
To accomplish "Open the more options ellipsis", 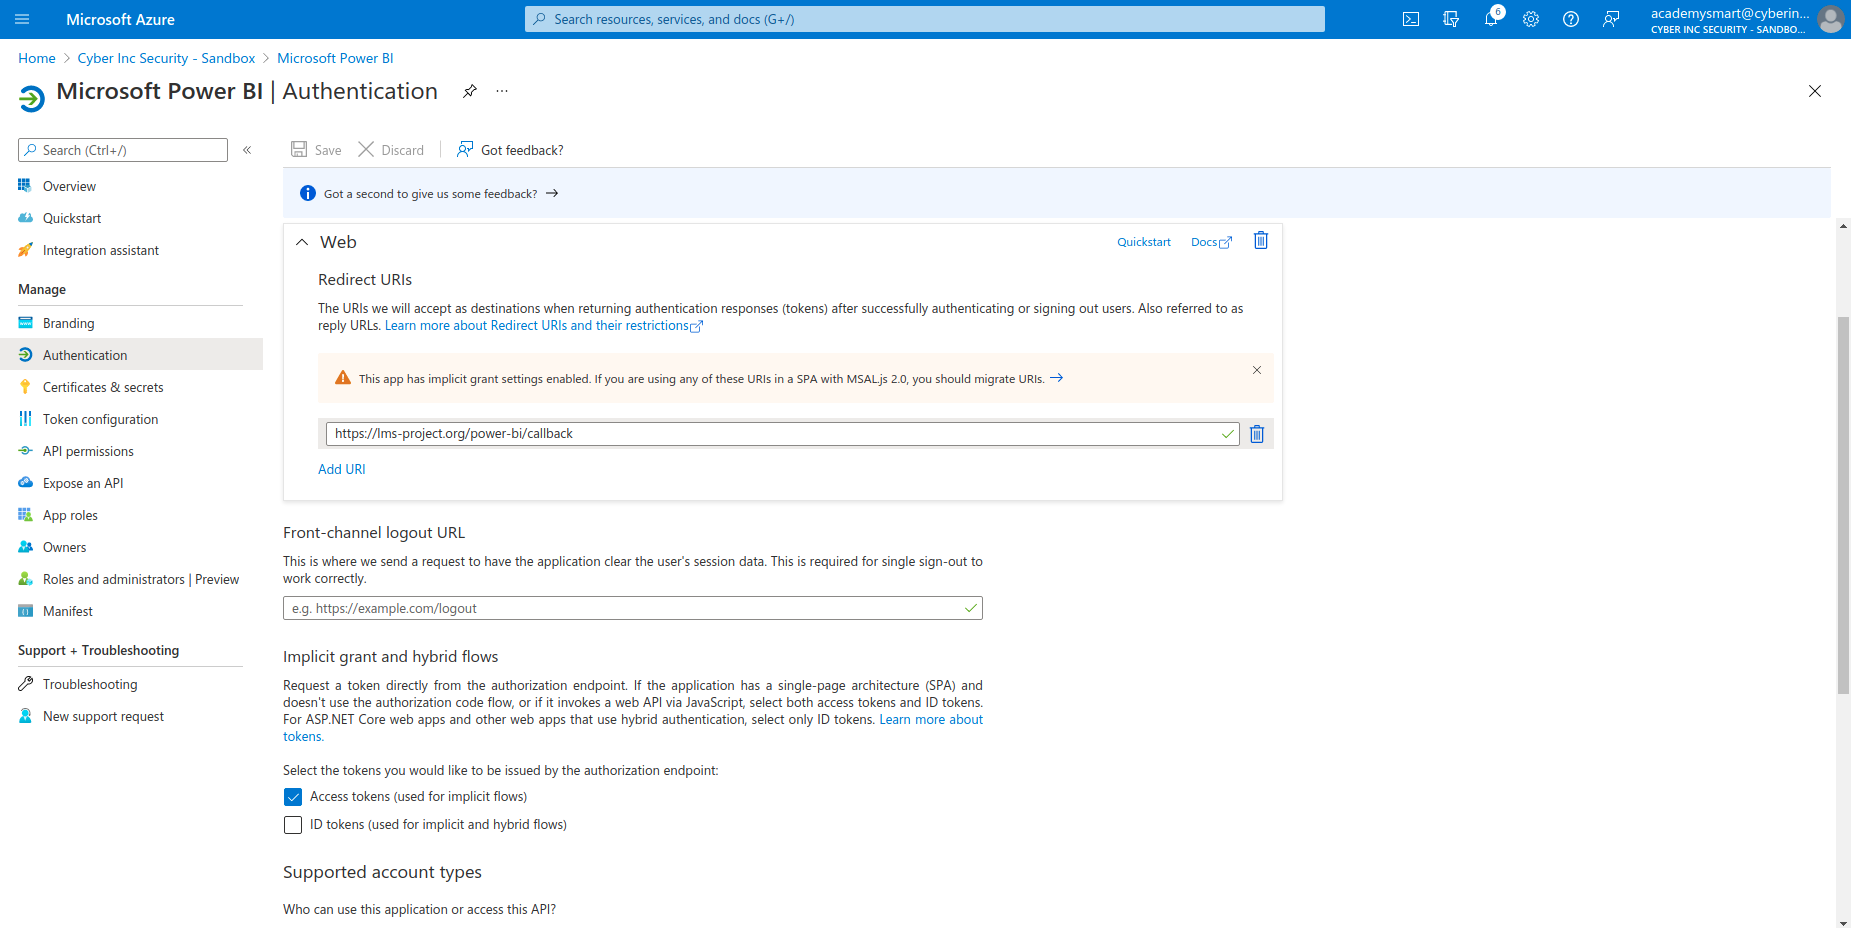I will tap(502, 91).
